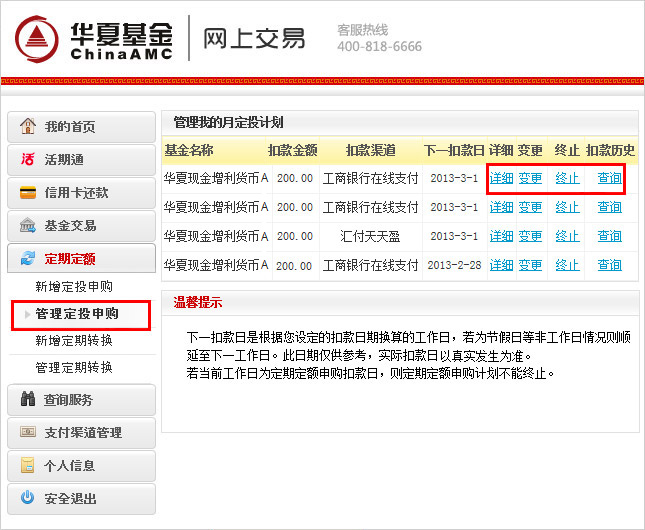Screen dimensions: 645x530
Task: Click the bank building icon beside 基金交易
Action: pos(28,225)
